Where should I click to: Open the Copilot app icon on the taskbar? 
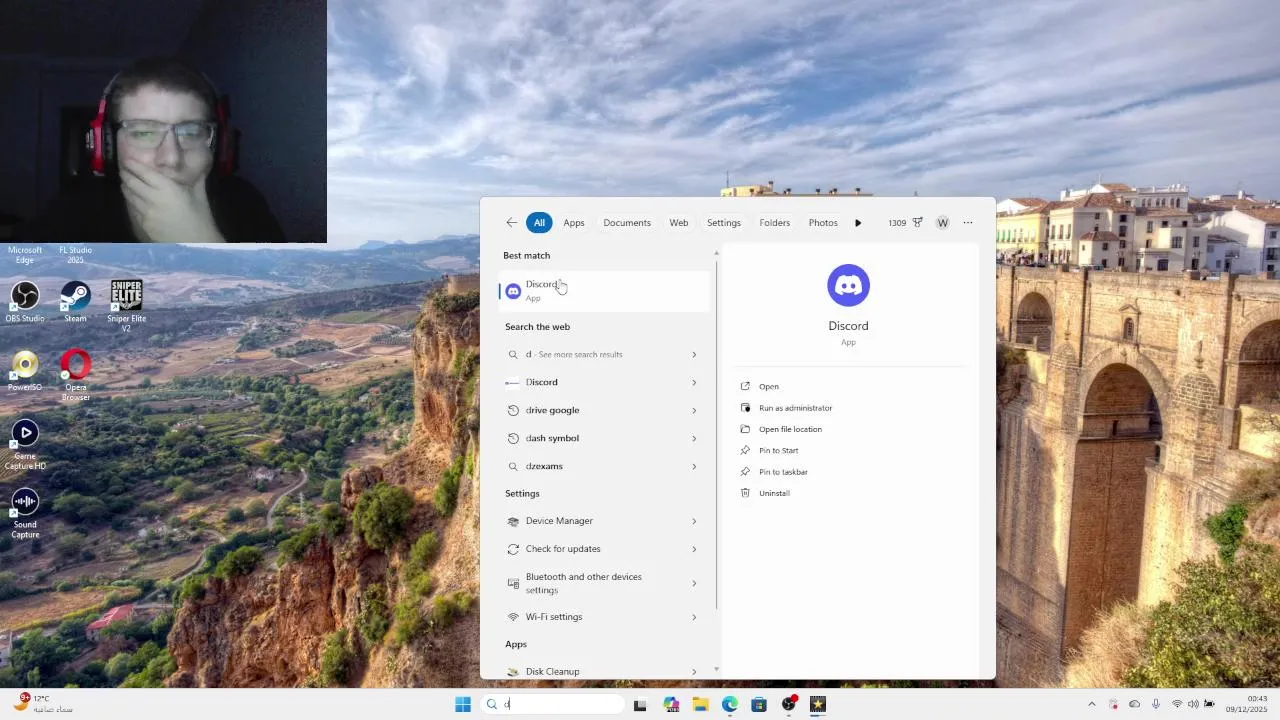coord(670,704)
